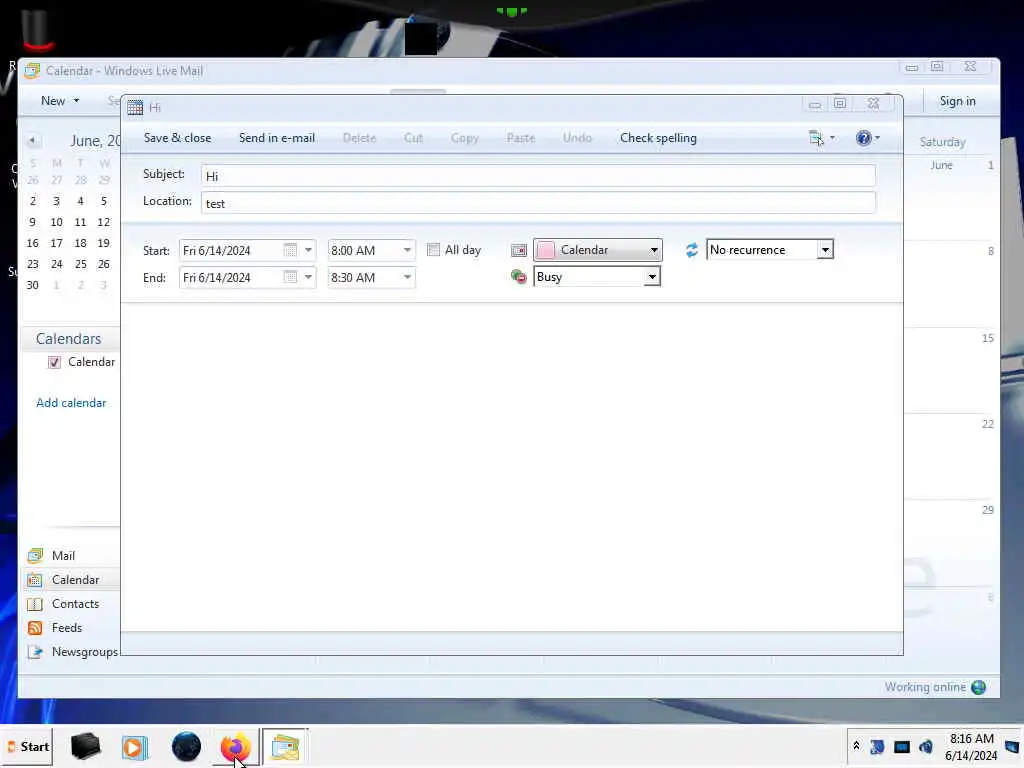Select June 30 in mini calendar

click(33, 285)
